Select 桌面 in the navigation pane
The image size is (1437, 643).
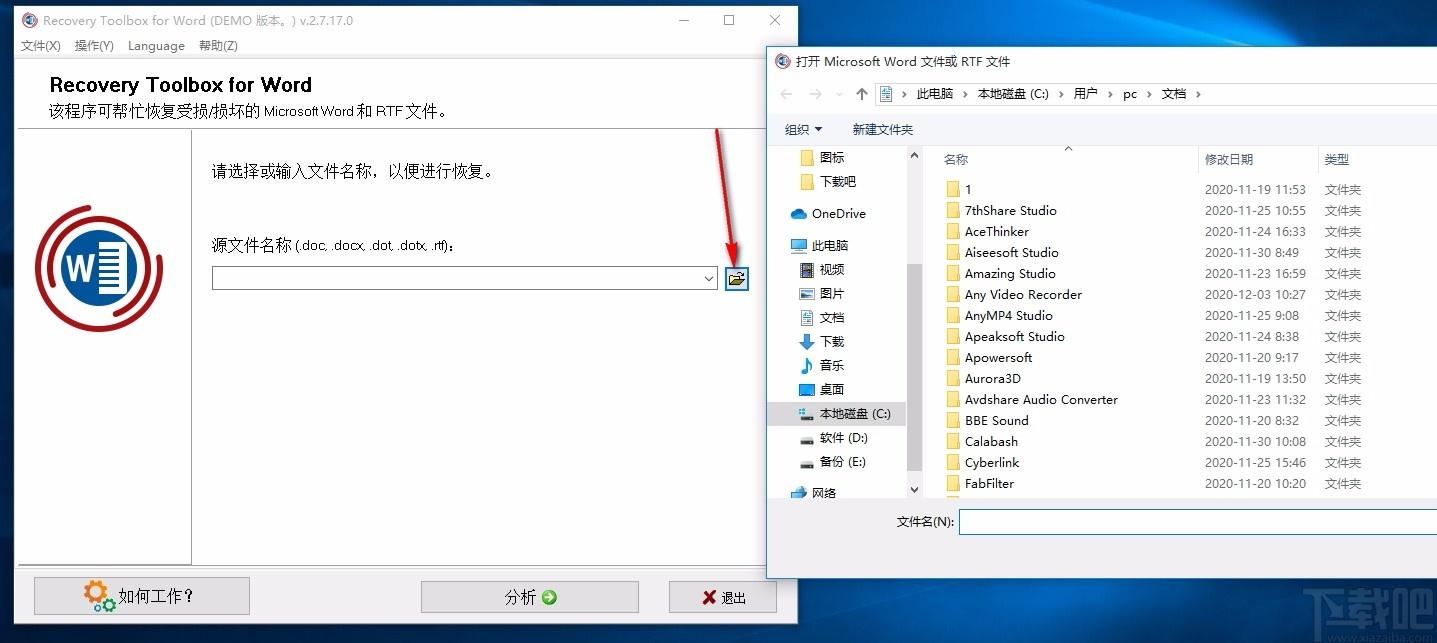[x=832, y=390]
